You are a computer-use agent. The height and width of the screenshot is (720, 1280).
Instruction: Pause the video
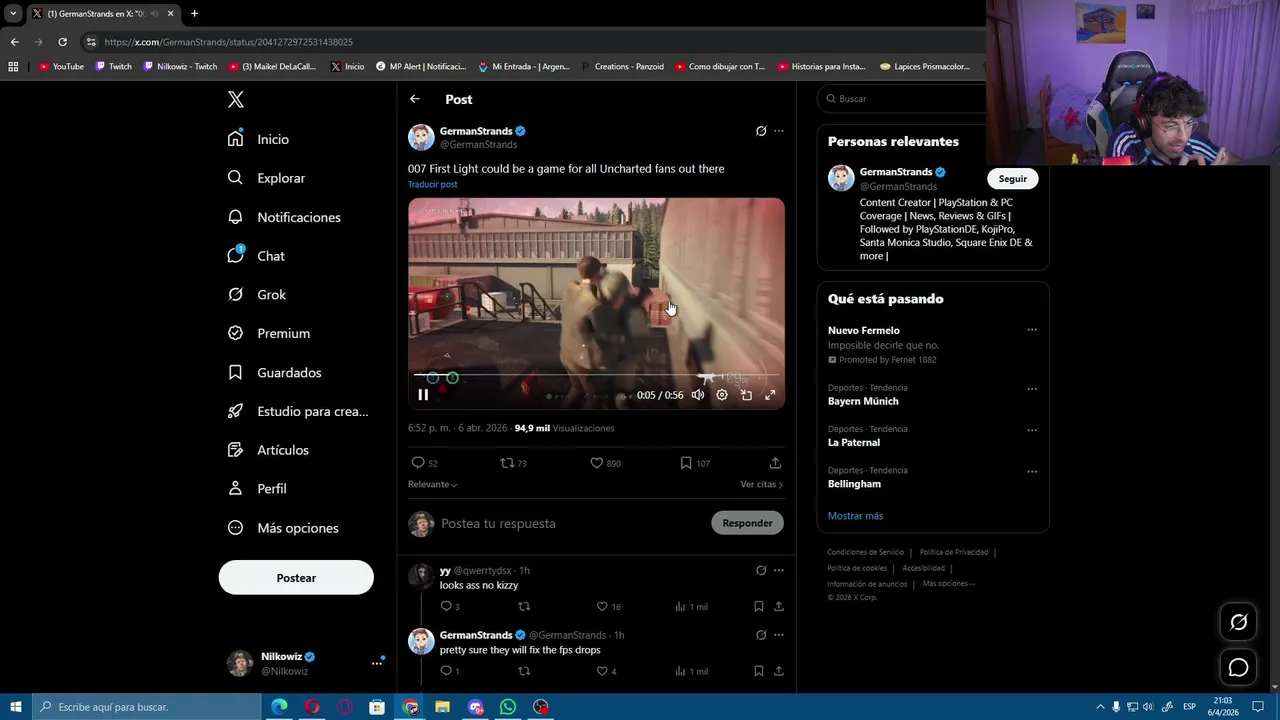(423, 395)
